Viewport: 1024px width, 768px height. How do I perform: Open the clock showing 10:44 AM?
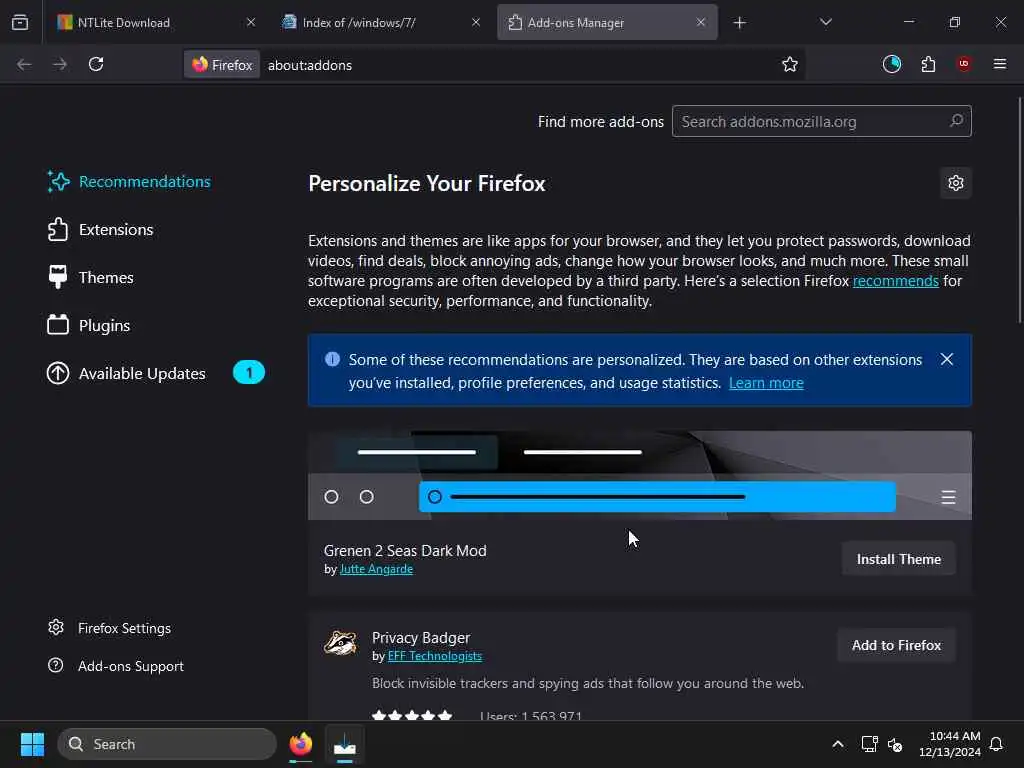pyautogui.click(x=949, y=744)
